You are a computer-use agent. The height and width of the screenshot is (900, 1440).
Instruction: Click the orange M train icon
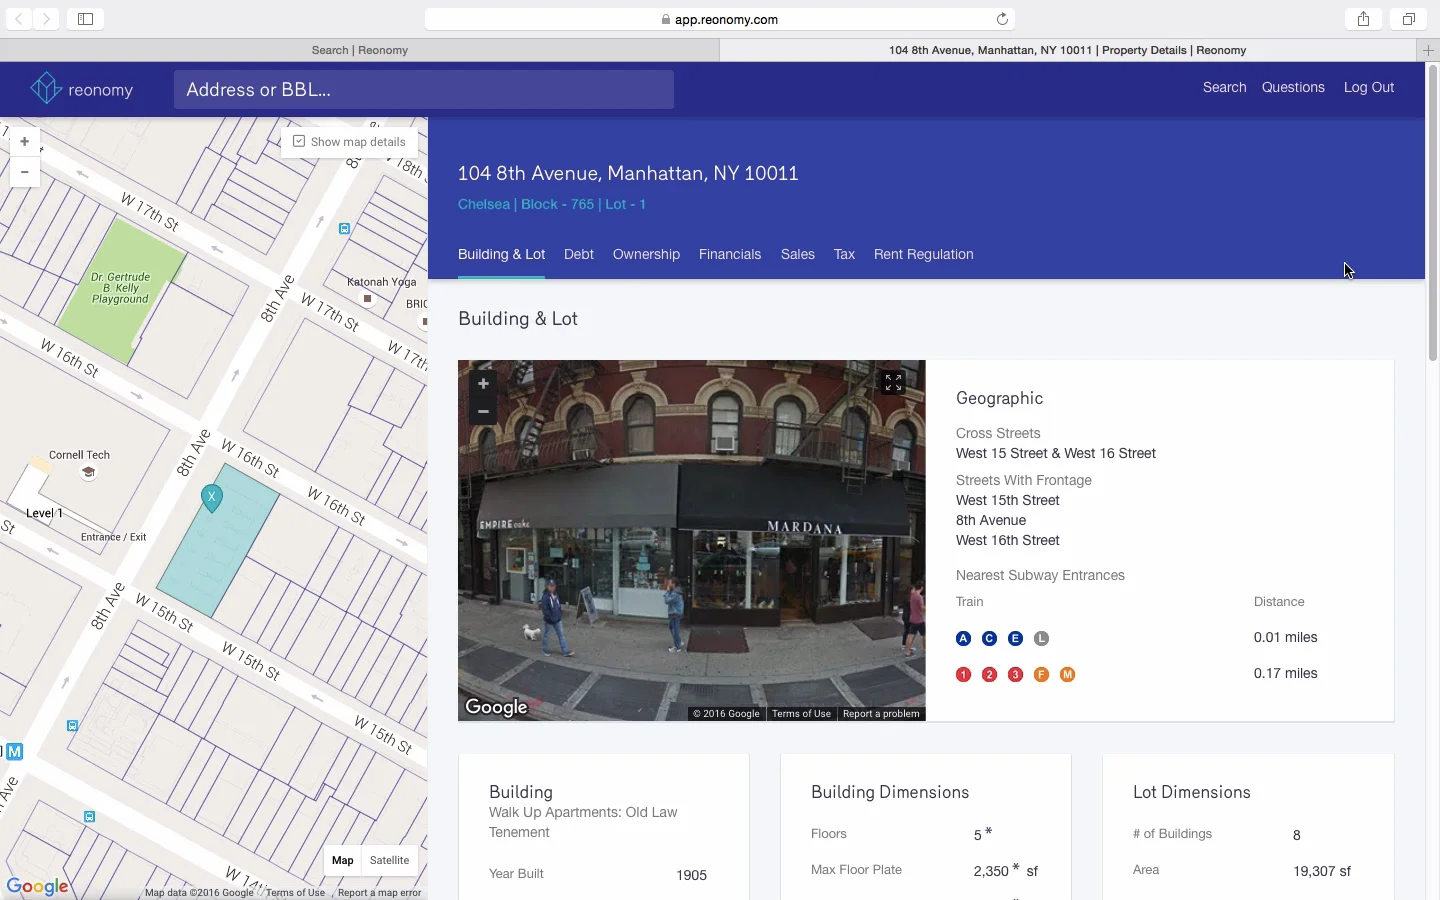[x=1067, y=675]
